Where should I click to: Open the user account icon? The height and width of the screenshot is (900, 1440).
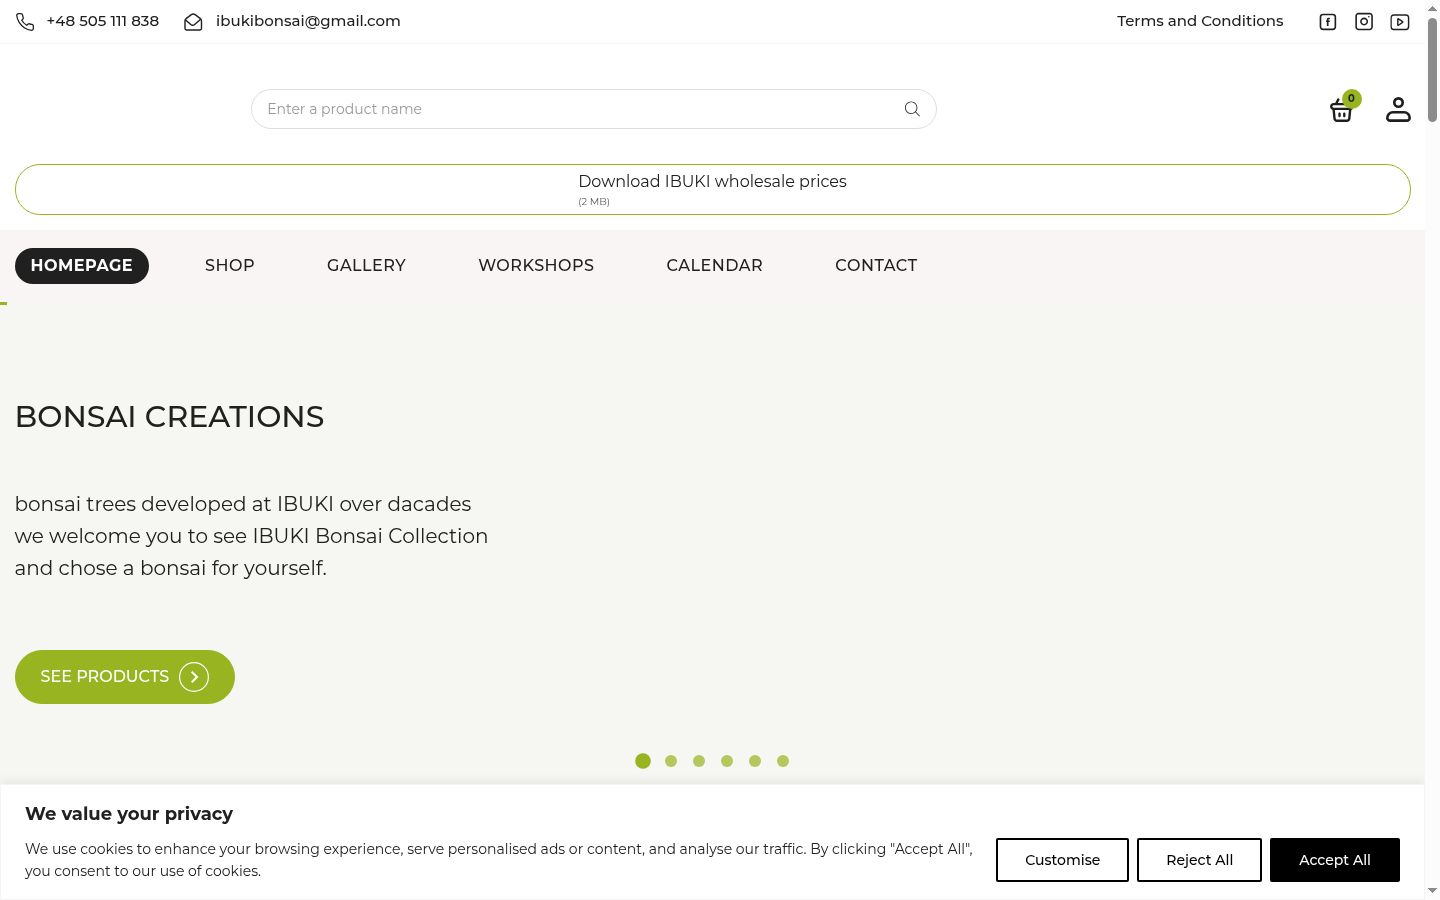[x=1398, y=109]
